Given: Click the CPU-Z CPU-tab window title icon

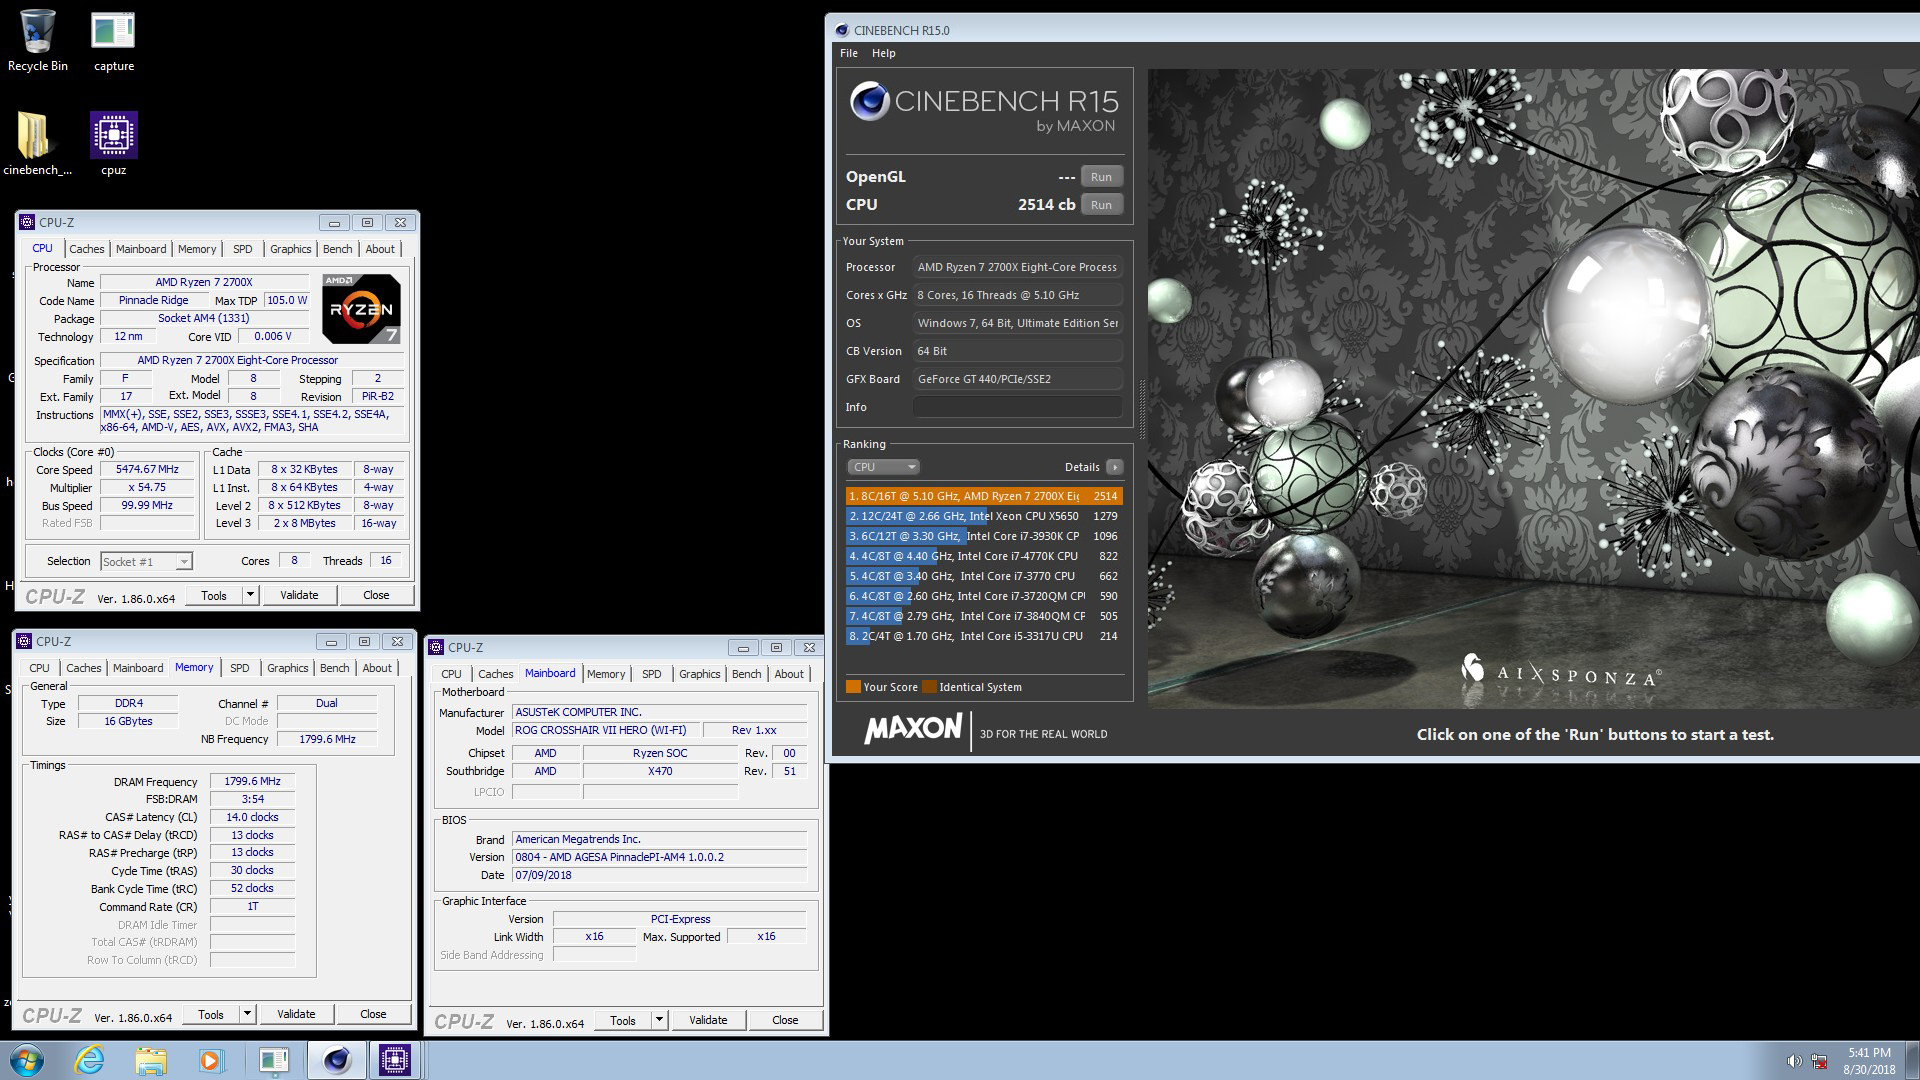Looking at the screenshot, I should pyautogui.click(x=28, y=222).
